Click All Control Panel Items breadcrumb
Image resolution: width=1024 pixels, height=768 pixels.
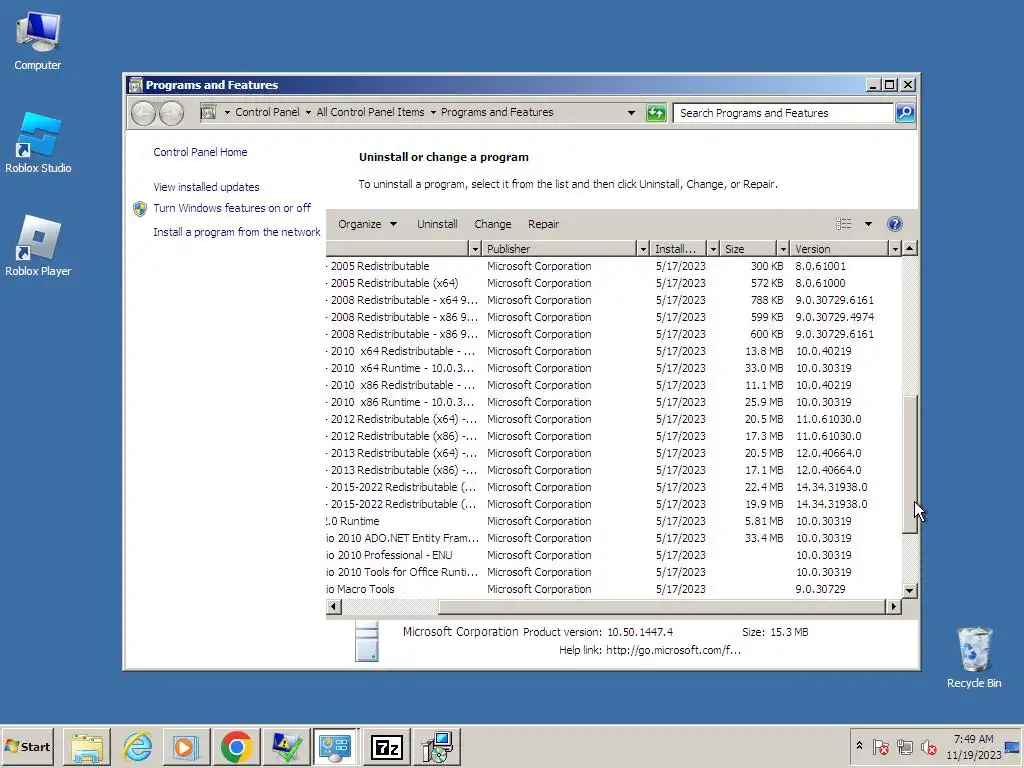[370, 112]
